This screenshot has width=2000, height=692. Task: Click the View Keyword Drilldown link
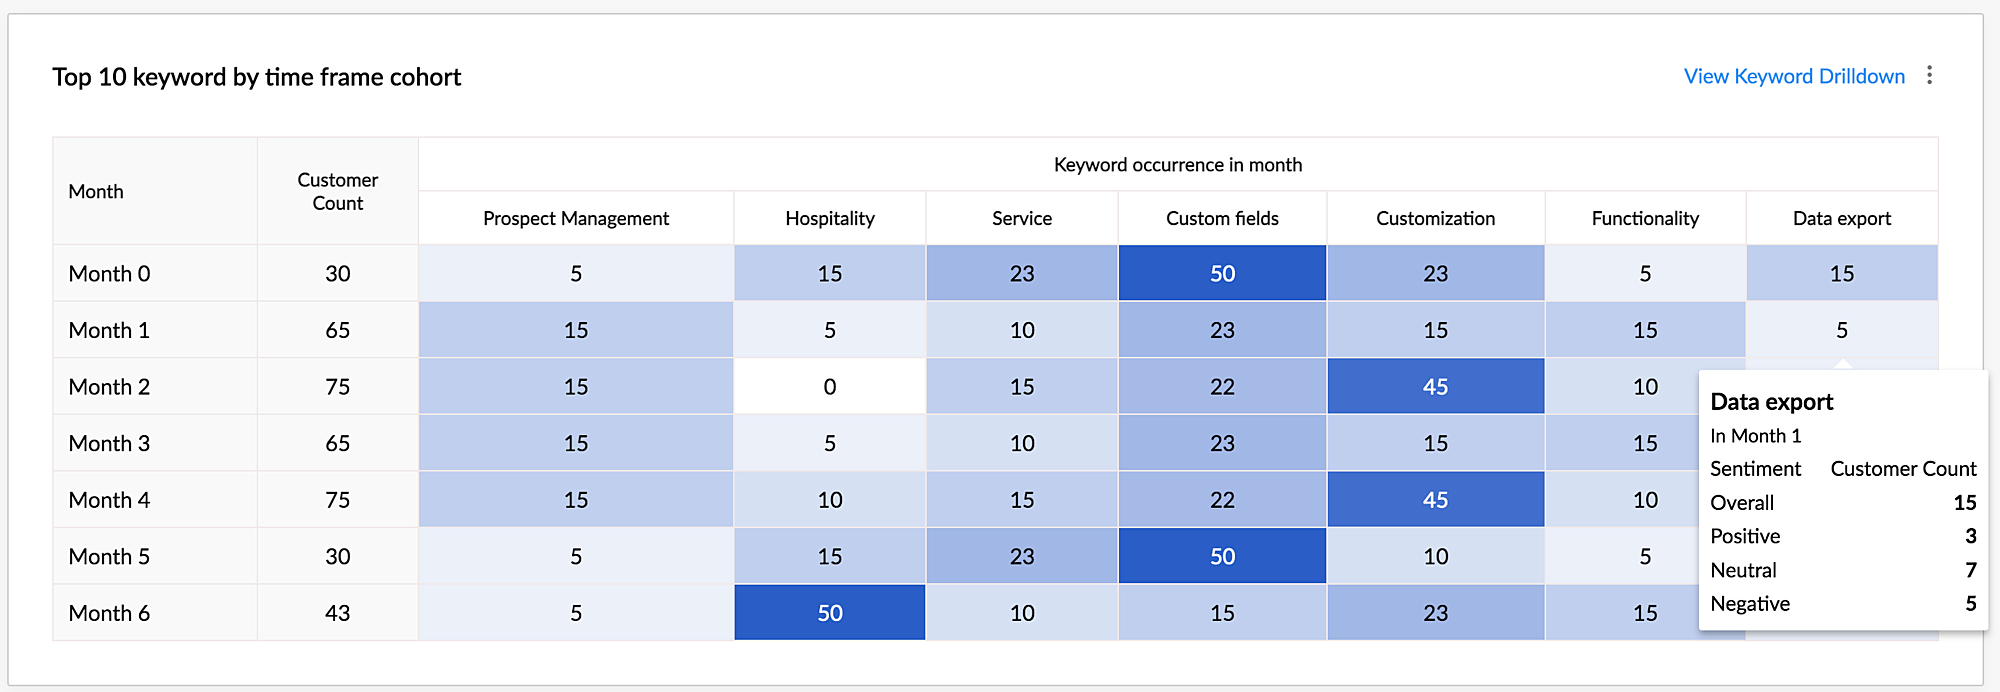[1794, 76]
